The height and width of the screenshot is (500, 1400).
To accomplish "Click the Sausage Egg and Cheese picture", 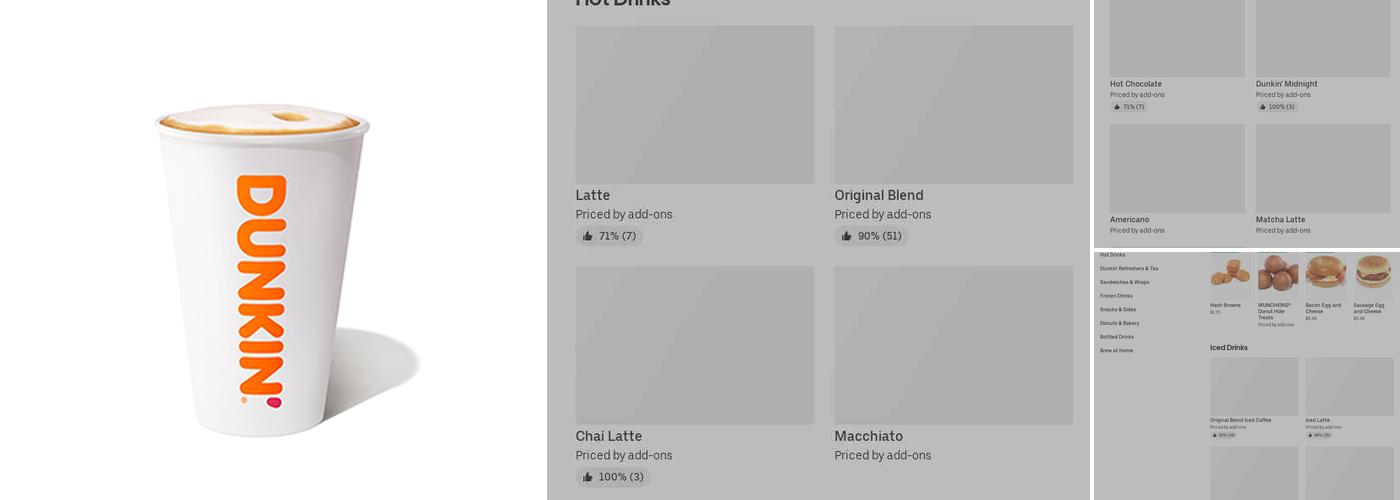I will coord(1373,272).
